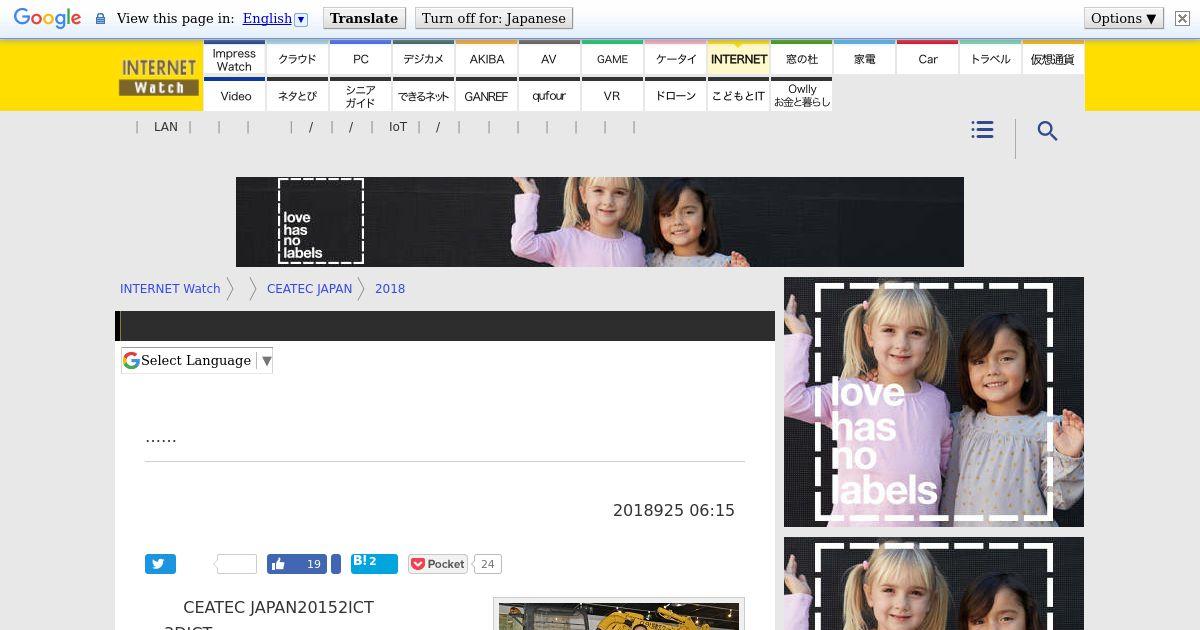This screenshot has width=1200, height=630.
Task: Close the Google Translate bar
Action: pos(1182,18)
